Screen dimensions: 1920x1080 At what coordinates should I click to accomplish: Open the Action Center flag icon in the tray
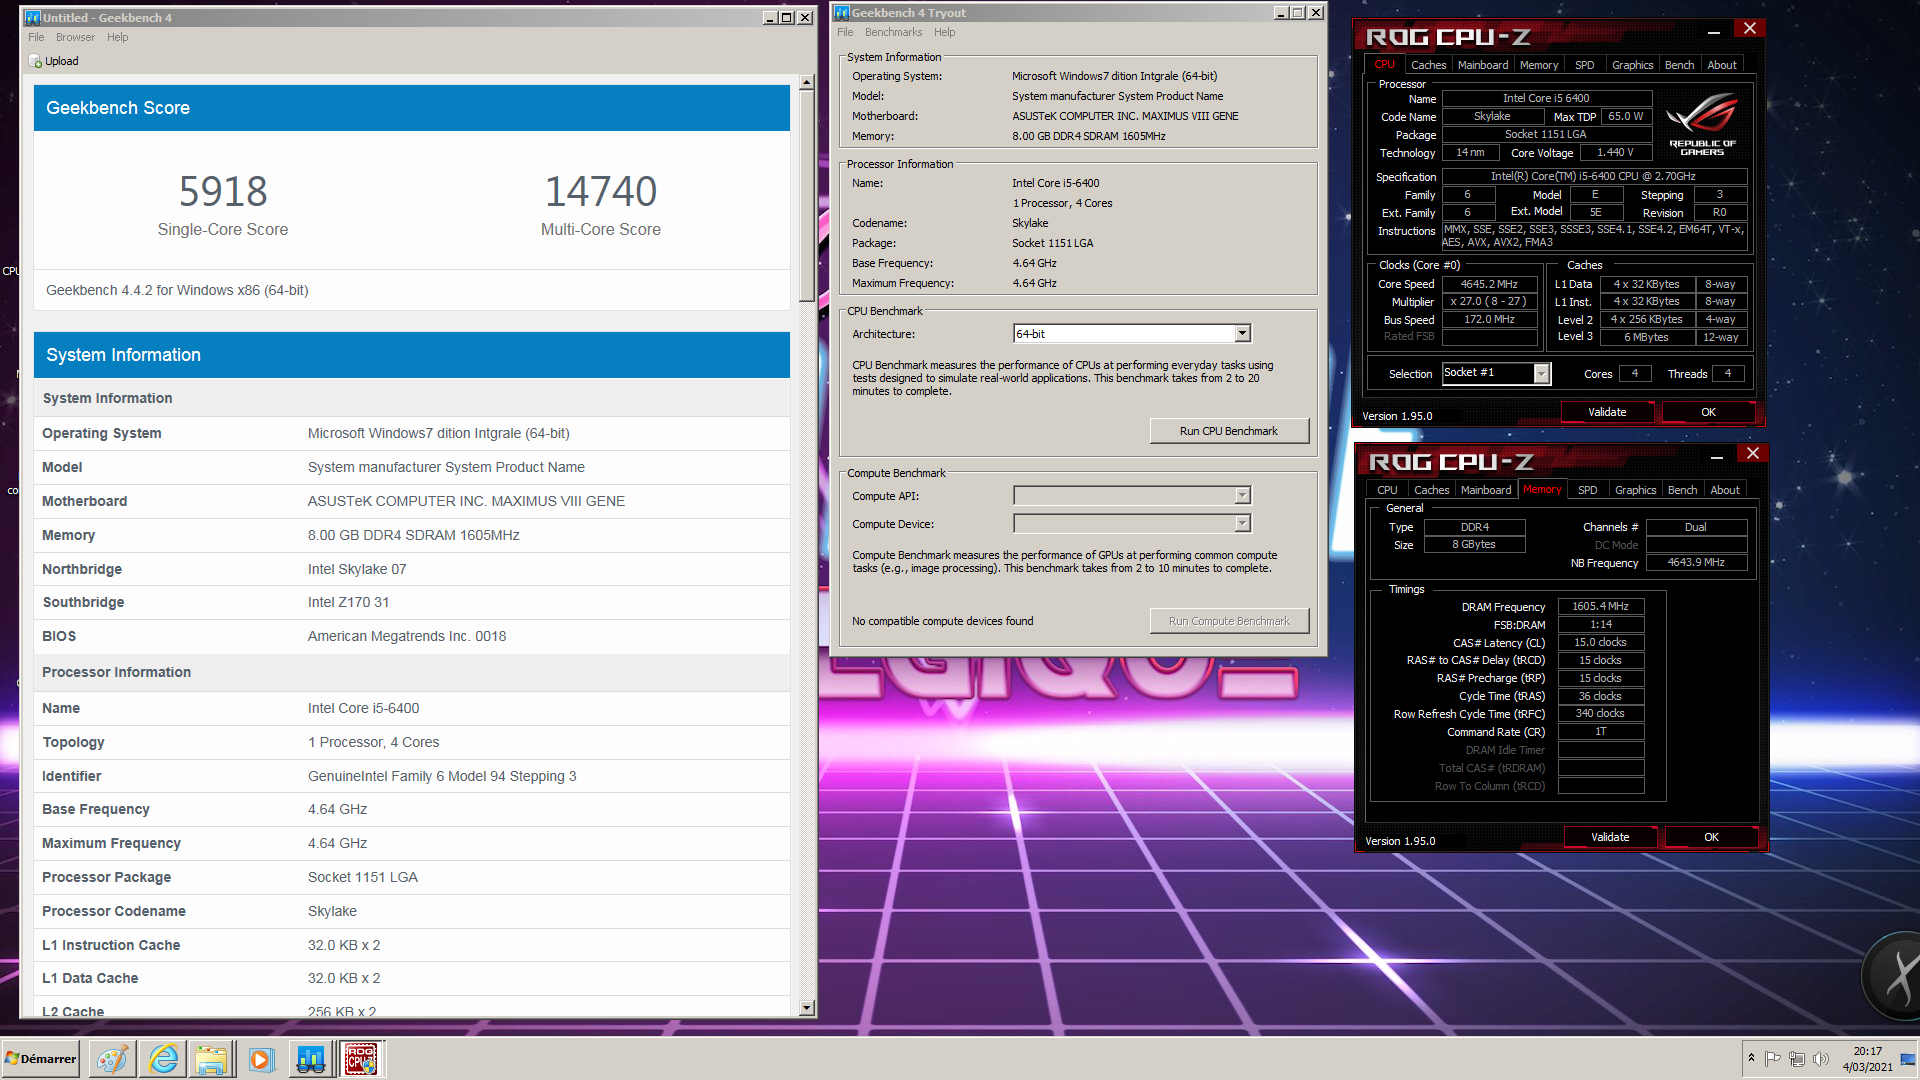coord(1772,1059)
